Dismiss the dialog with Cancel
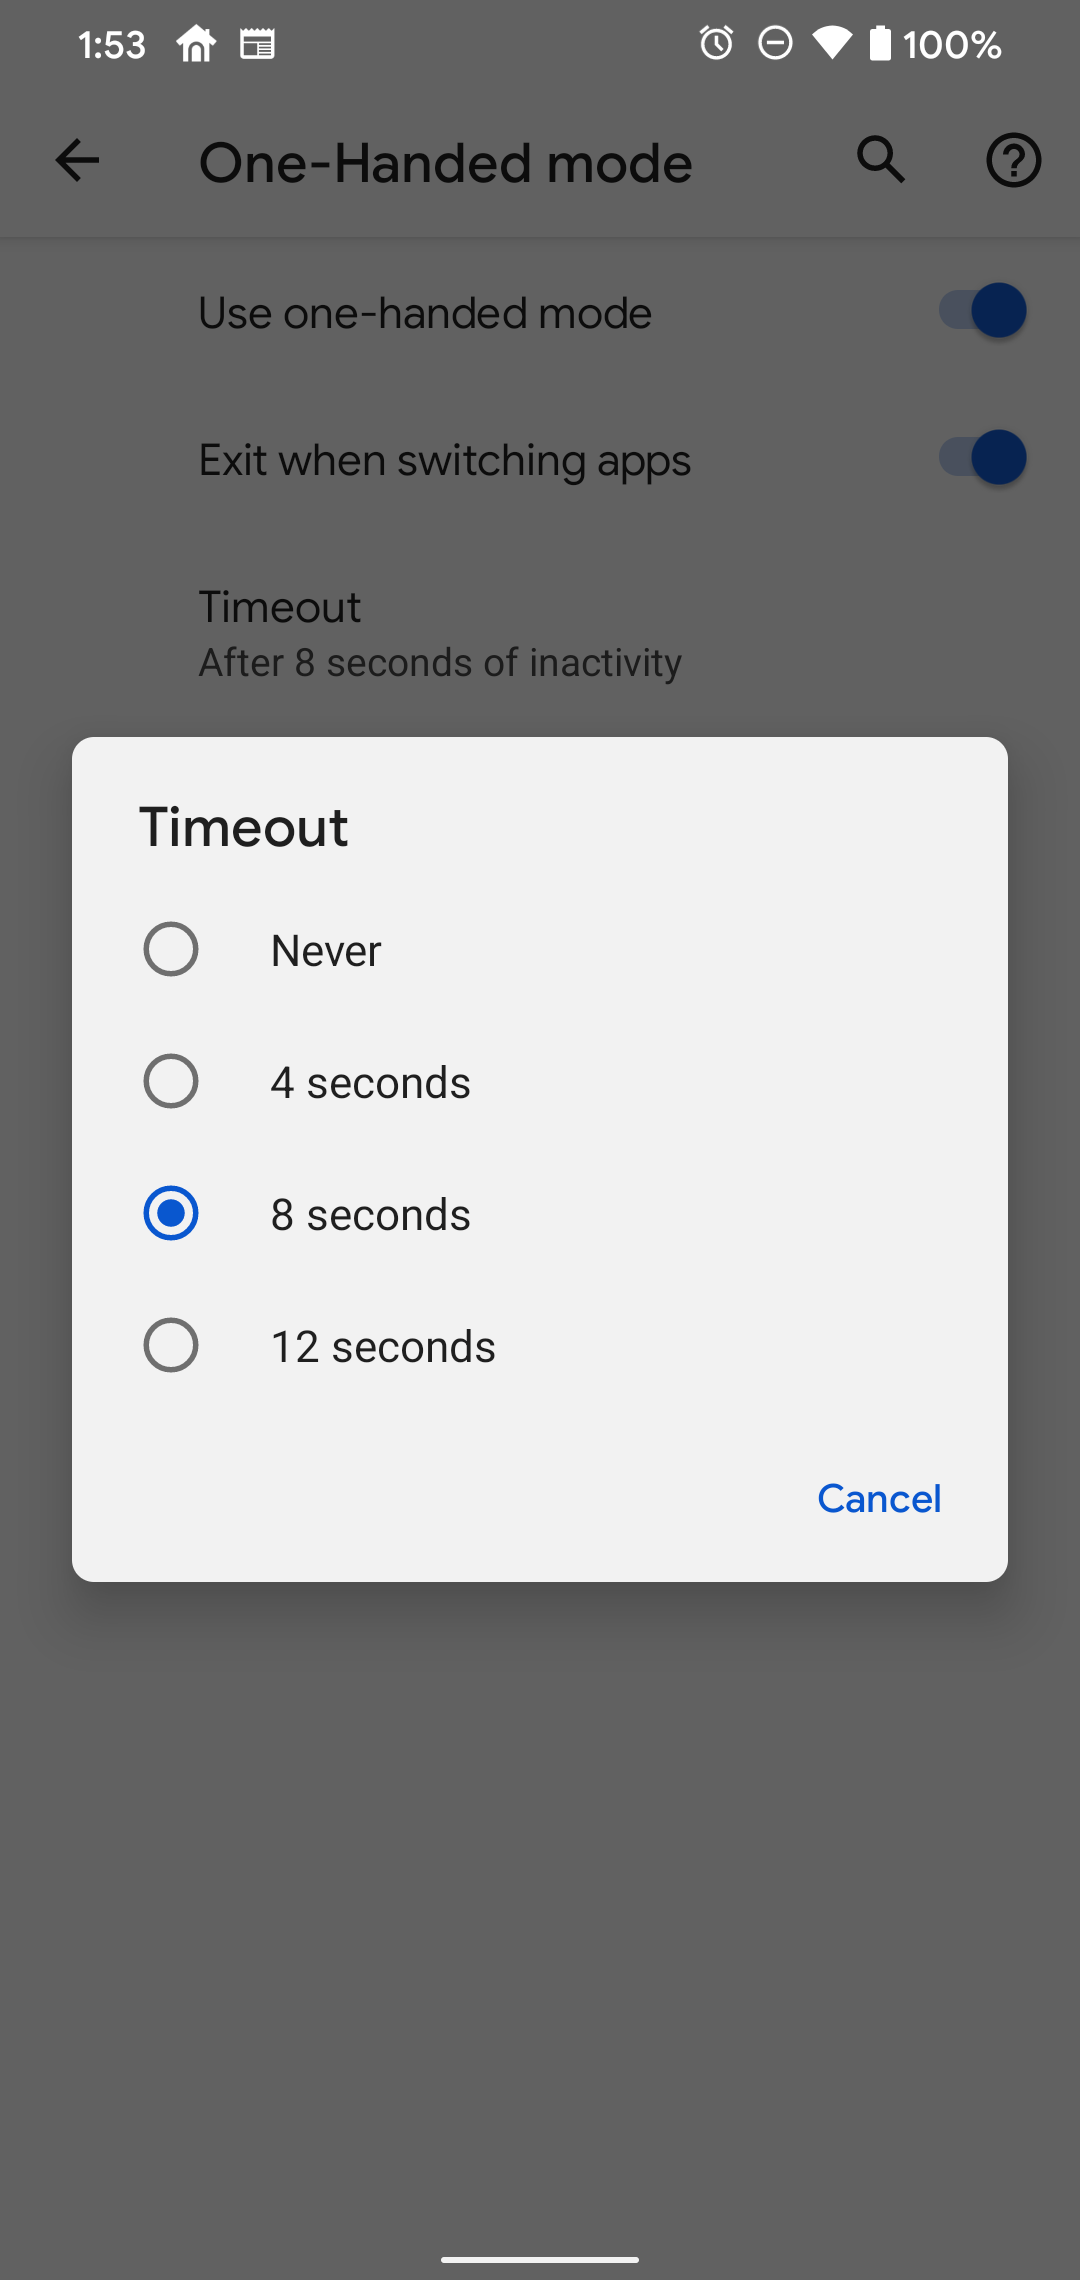1080x2280 pixels. pos(878,1498)
